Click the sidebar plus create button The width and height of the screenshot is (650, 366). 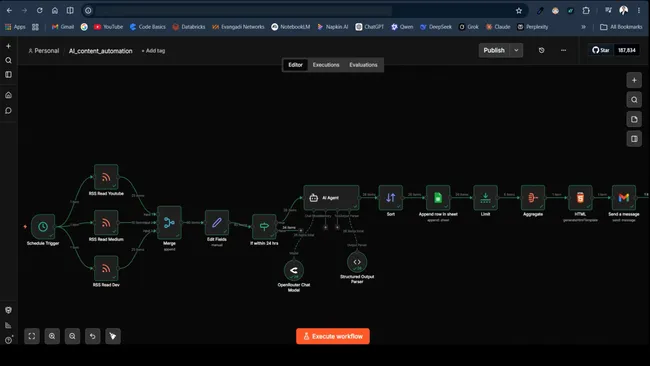8,46
